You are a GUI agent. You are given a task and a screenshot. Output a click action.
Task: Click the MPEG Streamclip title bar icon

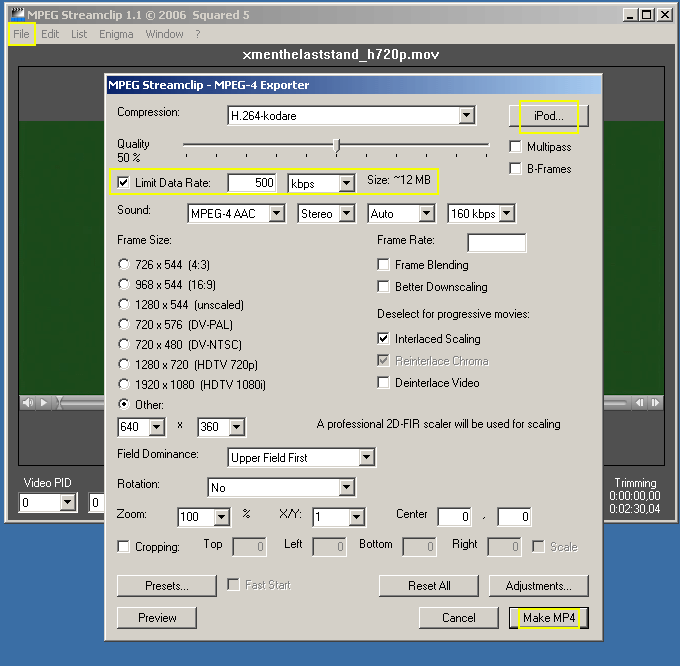18,15
